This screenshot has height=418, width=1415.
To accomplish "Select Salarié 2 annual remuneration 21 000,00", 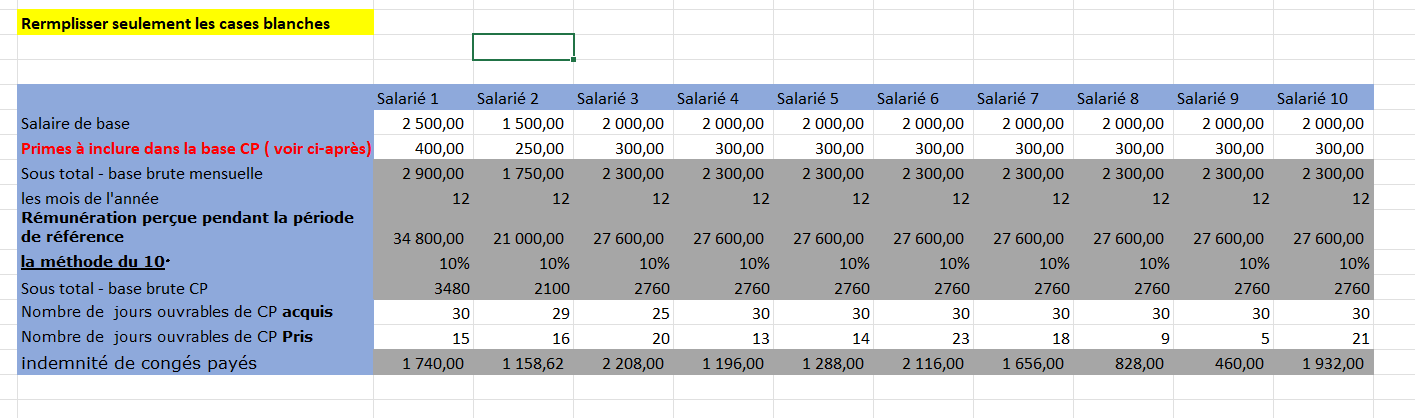I will (528, 238).
